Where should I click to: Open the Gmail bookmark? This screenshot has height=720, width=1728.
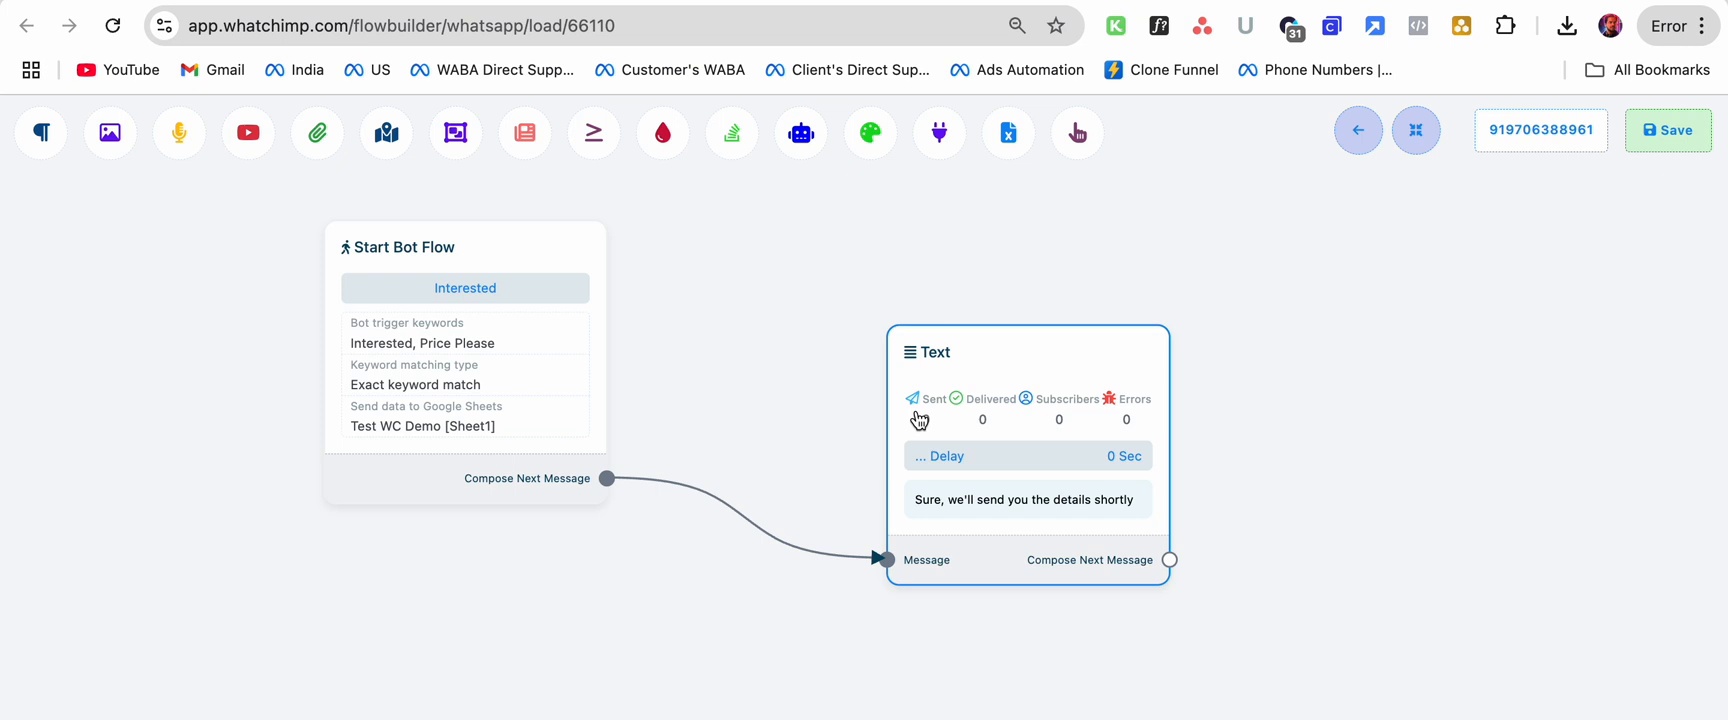click(212, 70)
